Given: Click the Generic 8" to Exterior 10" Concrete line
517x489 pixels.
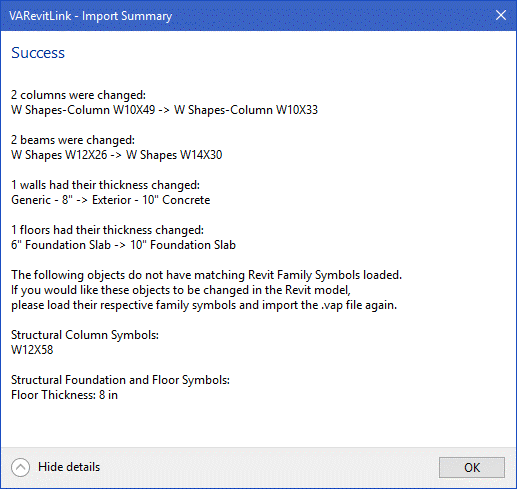Looking at the screenshot, I should pos(111,200).
